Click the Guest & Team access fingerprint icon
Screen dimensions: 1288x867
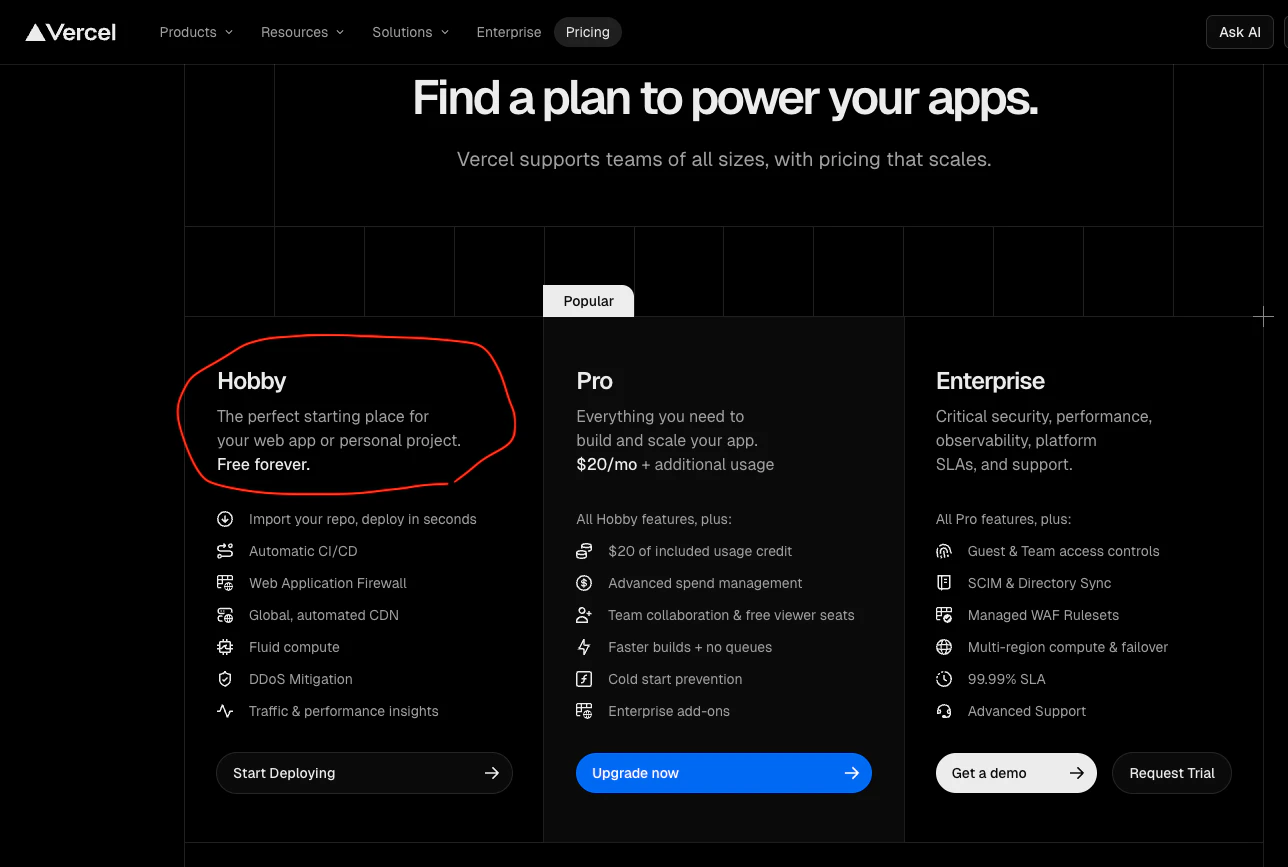pyautogui.click(x=944, y=551)
